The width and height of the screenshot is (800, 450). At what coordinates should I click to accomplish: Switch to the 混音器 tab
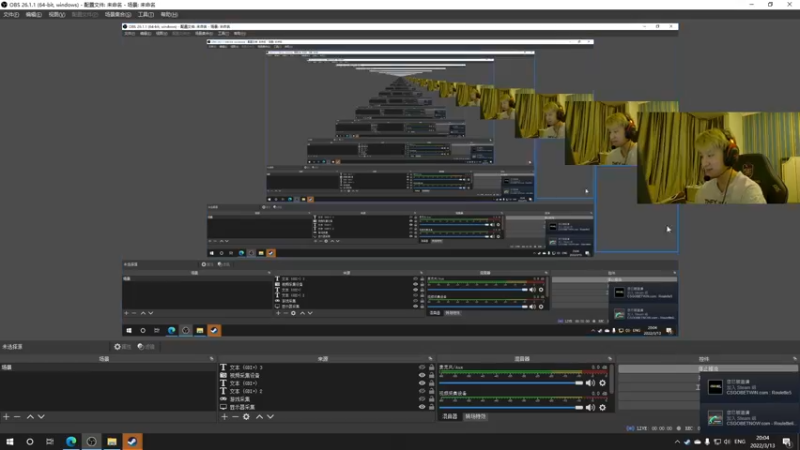[x=449, y=416]
